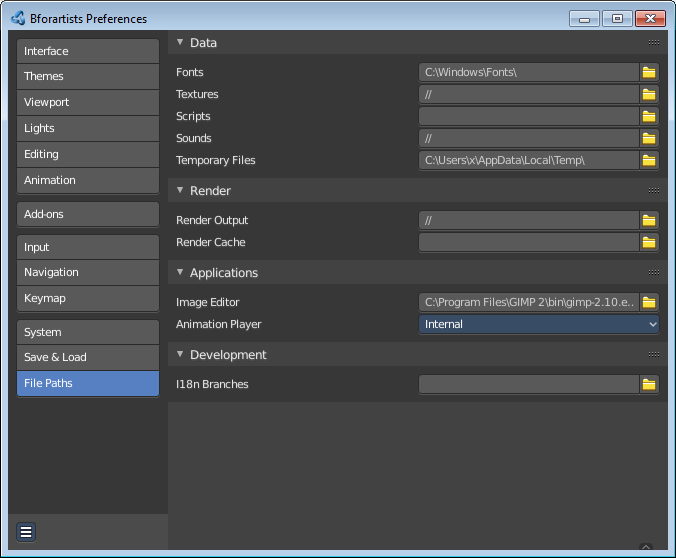Minimize the Bforartists Preferences window
Screen dimensions: 676x558
[x=584, y=19]
